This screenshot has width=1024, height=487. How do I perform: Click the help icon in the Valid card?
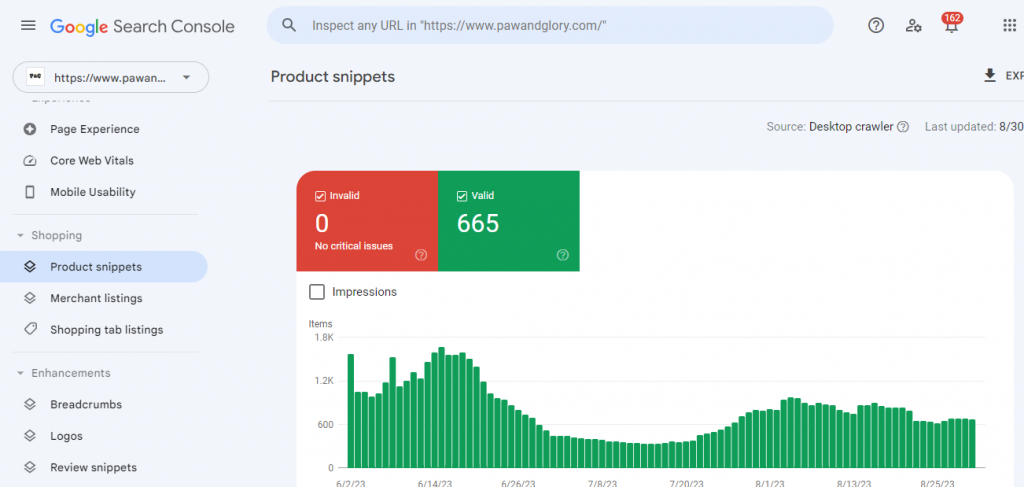[563, 255]
